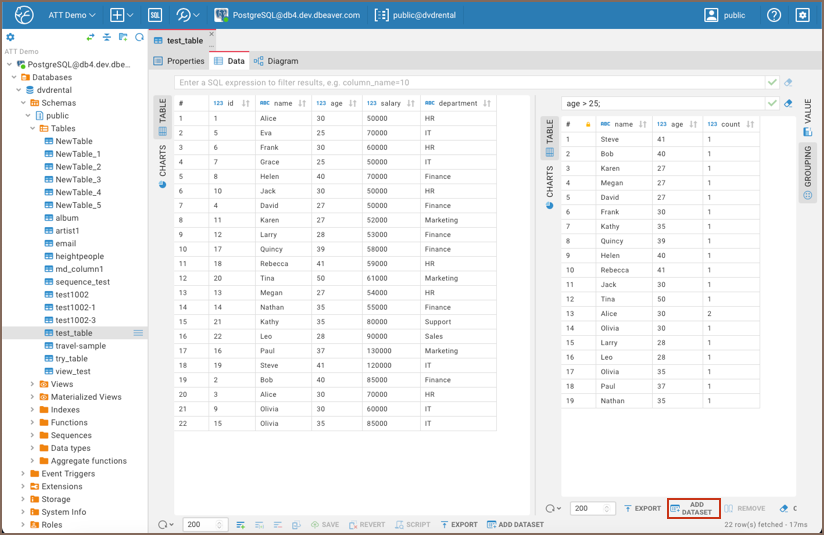Switch main grid to CHARTS presentation
Image resolution: width=824 pixels, height=535 pixels.
tap(162, 166)
